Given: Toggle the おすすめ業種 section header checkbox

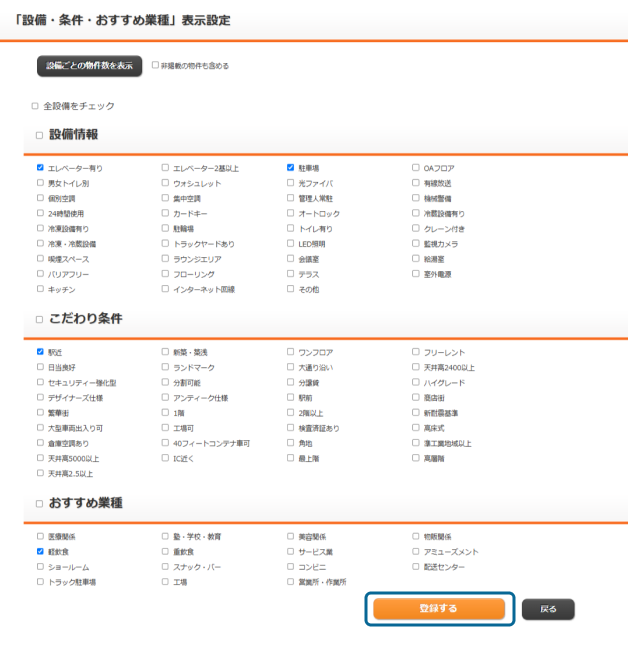Looking at the screenshot, I should pyautogui.click(x=40, y=503).
